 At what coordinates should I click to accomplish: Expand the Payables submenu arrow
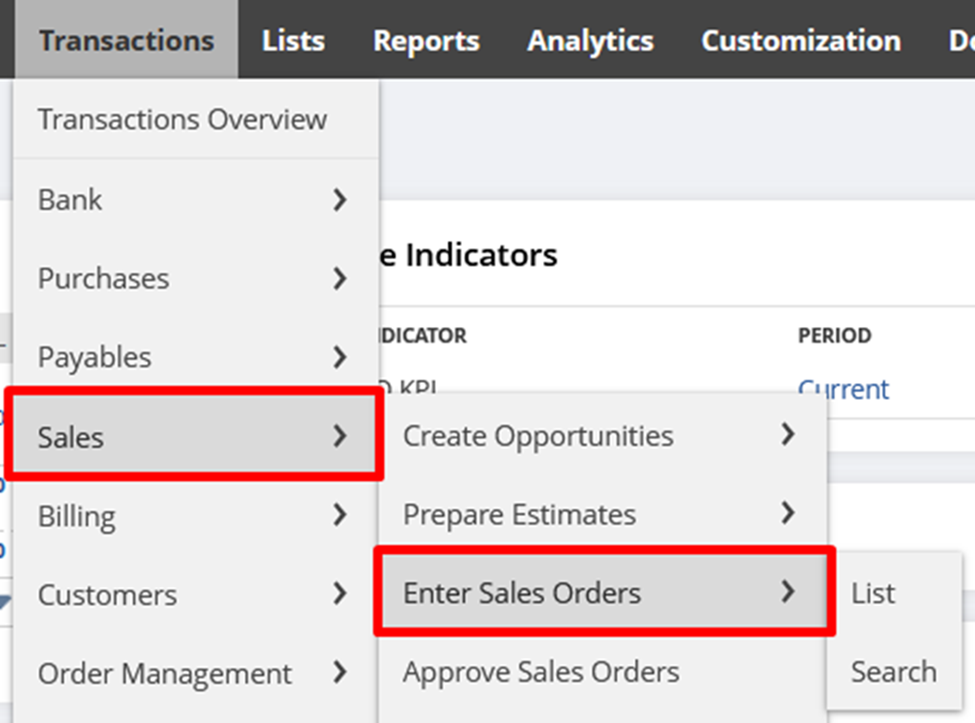(x=340, y=357)
